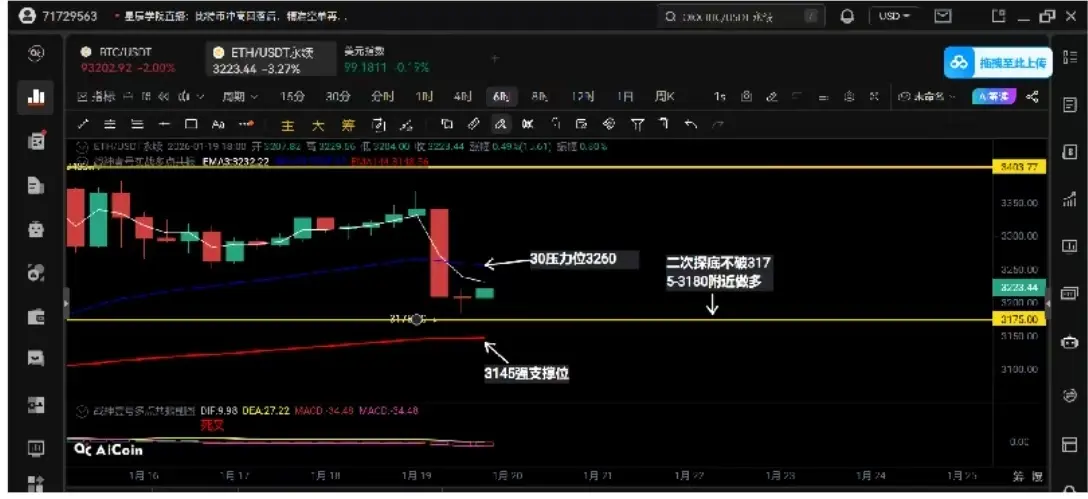Viewport: 1088px width, 499px height.
Task: Open notifications bell icon
Action: point(847,17)
